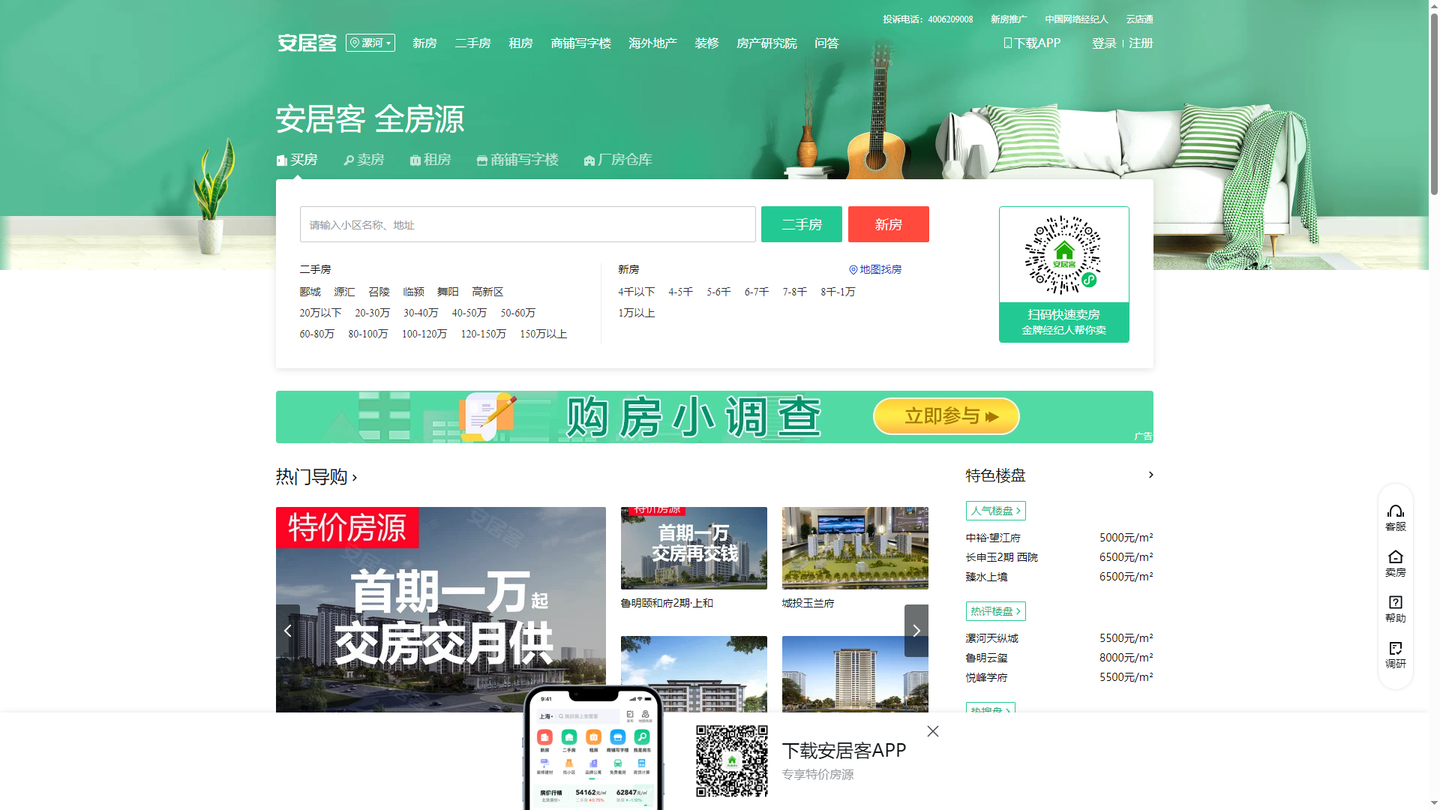1440x810 pixels.
Task: Click the 安居客 logo
Action: click(307, 43)
